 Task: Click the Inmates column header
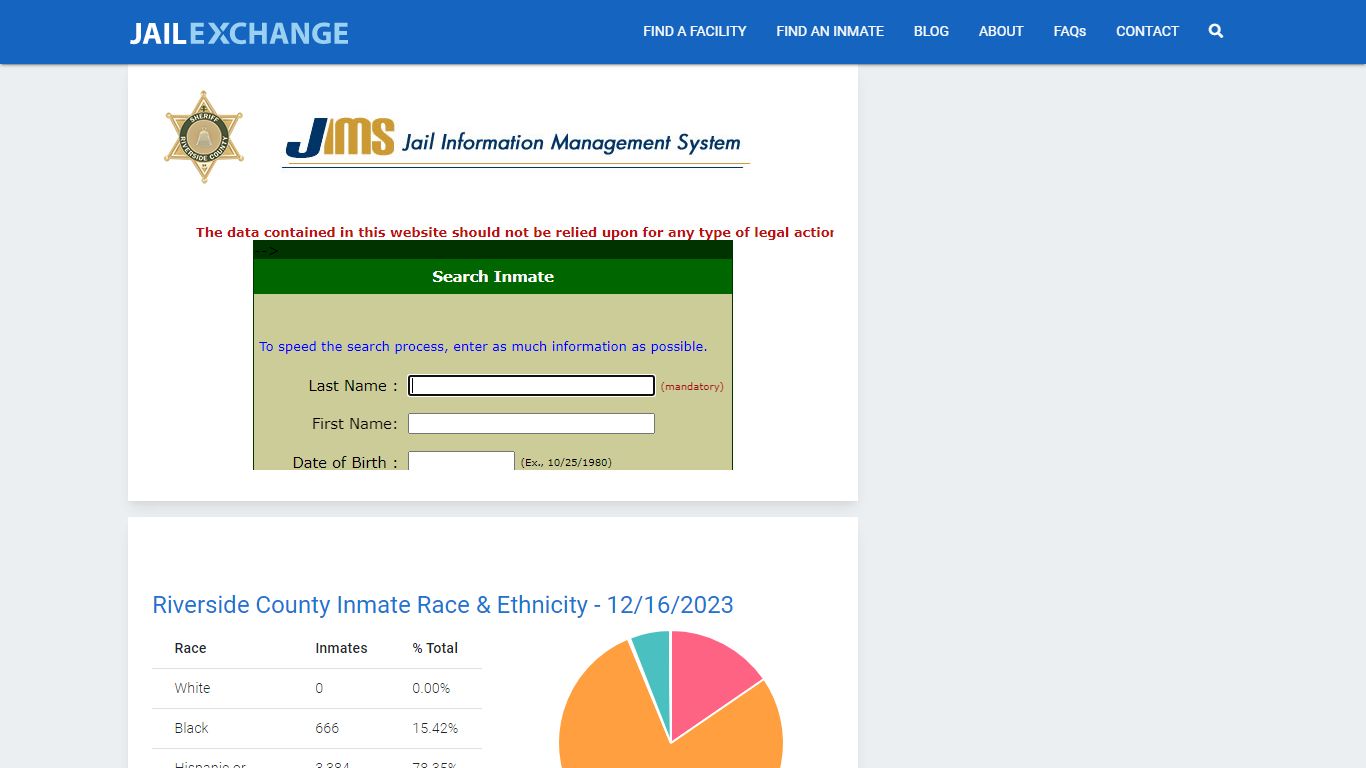pyautogui.click(x=341, y=648)
